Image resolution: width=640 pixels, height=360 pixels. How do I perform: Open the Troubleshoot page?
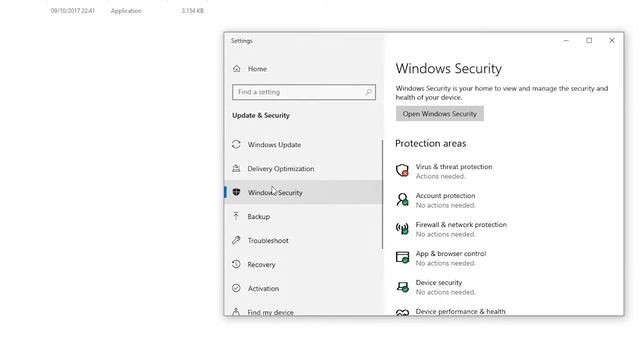click(303, 240)
